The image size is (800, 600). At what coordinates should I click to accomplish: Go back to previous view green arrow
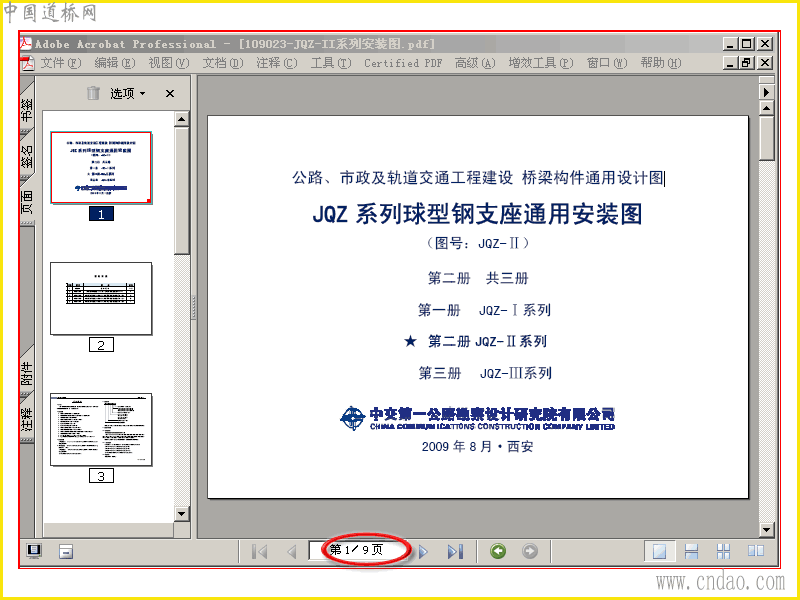498,551
